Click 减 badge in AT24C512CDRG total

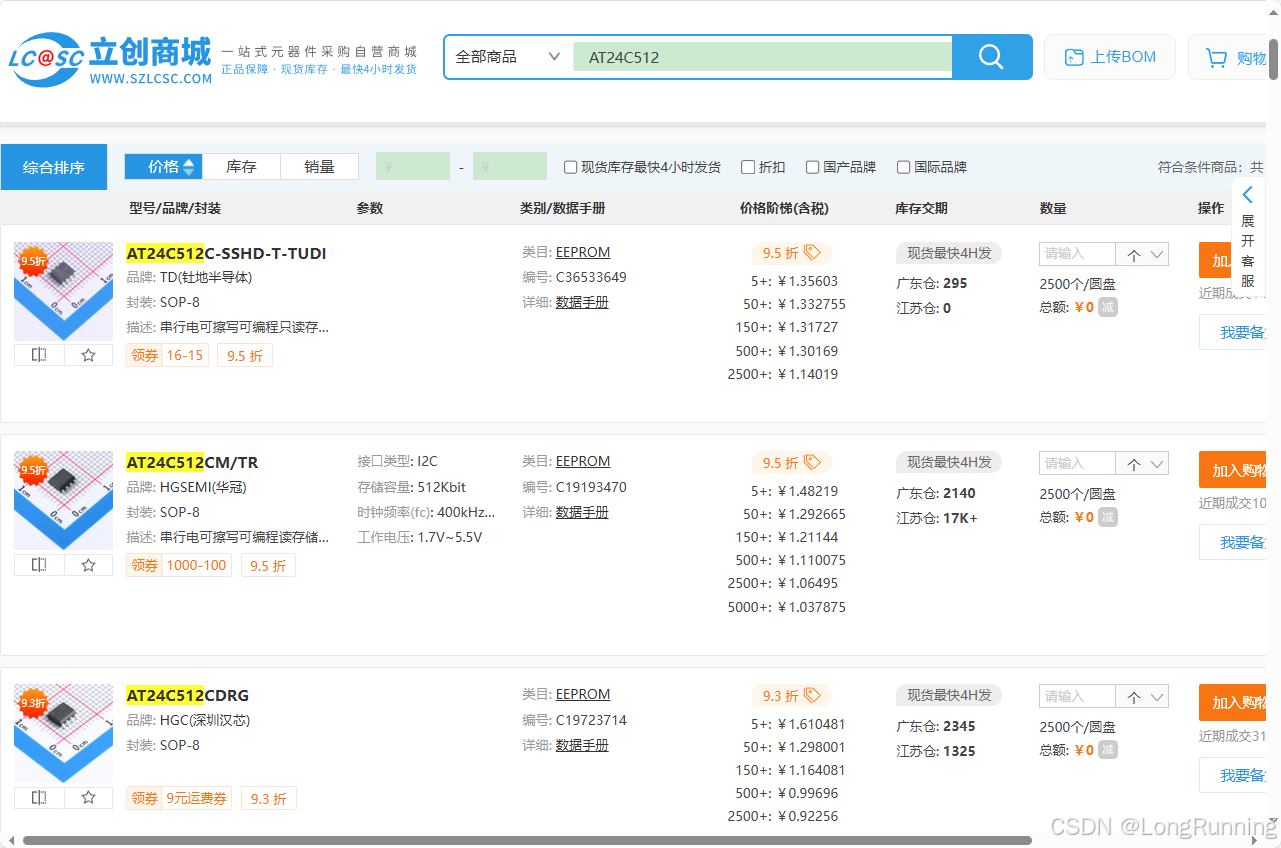1108,750
